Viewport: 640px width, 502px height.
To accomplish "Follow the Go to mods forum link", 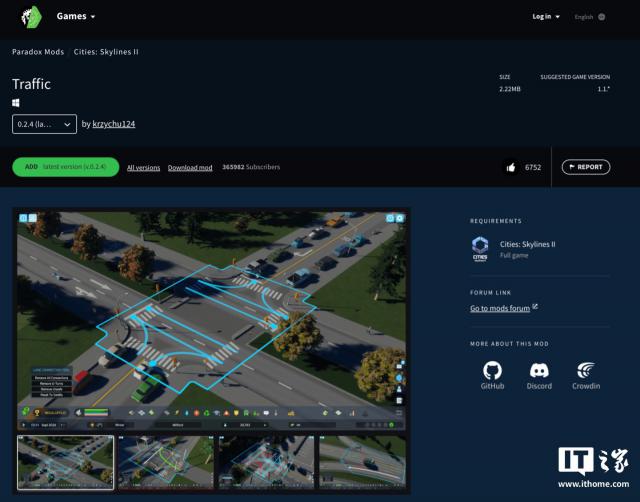I will [500, 308].
